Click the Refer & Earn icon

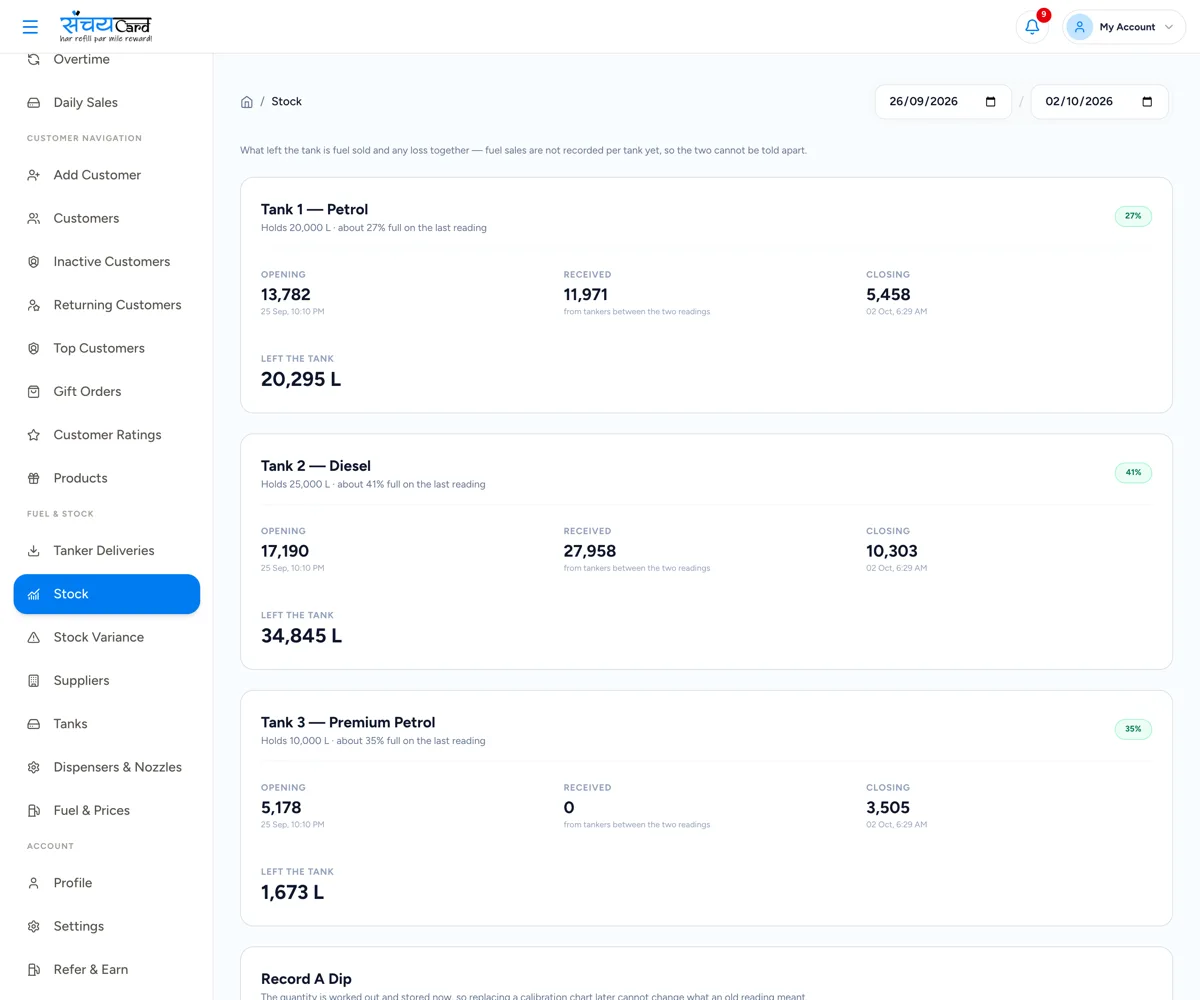point(33,970)
